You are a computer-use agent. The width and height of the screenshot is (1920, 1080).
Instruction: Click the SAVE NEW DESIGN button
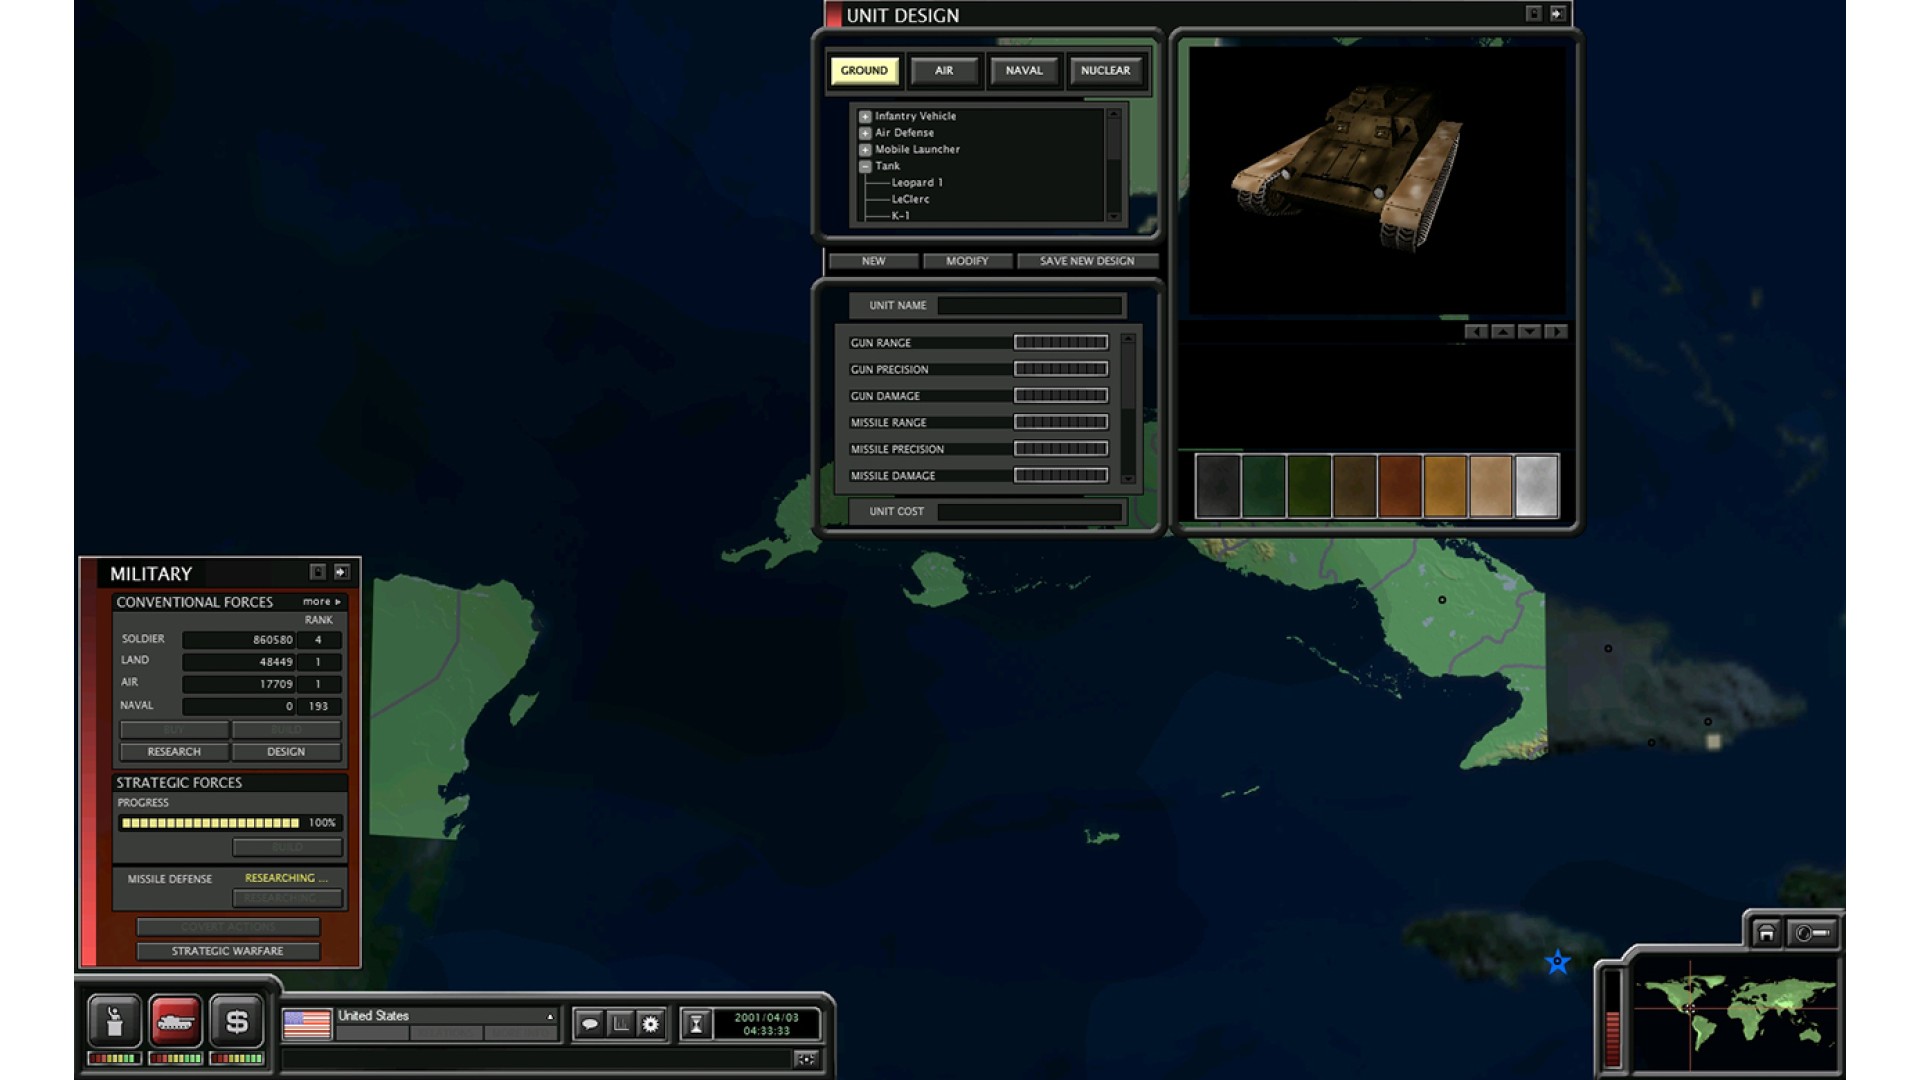tap(1086, 261)
